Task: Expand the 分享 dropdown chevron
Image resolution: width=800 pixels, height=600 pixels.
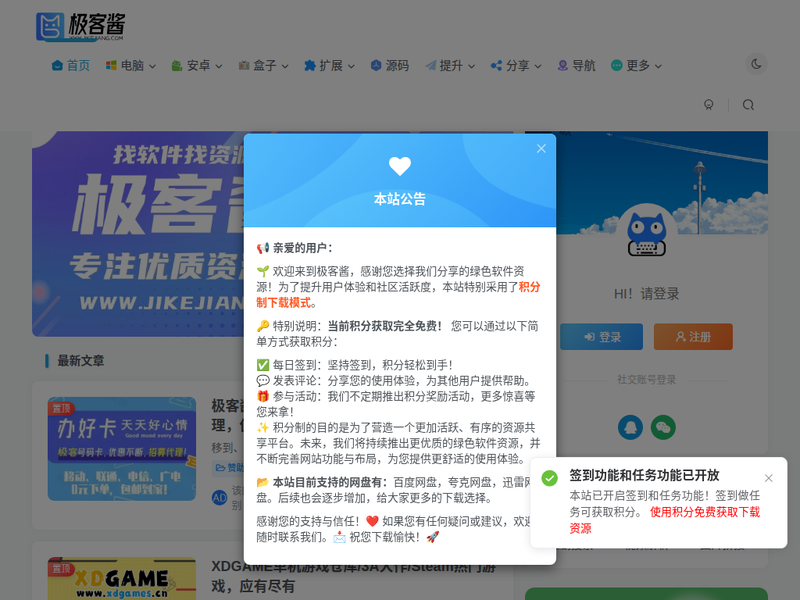Action: 538,66
